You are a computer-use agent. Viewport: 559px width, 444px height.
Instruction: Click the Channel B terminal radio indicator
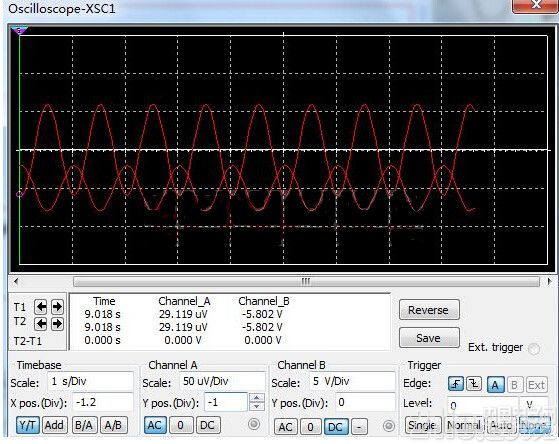(x=389, y=426)
